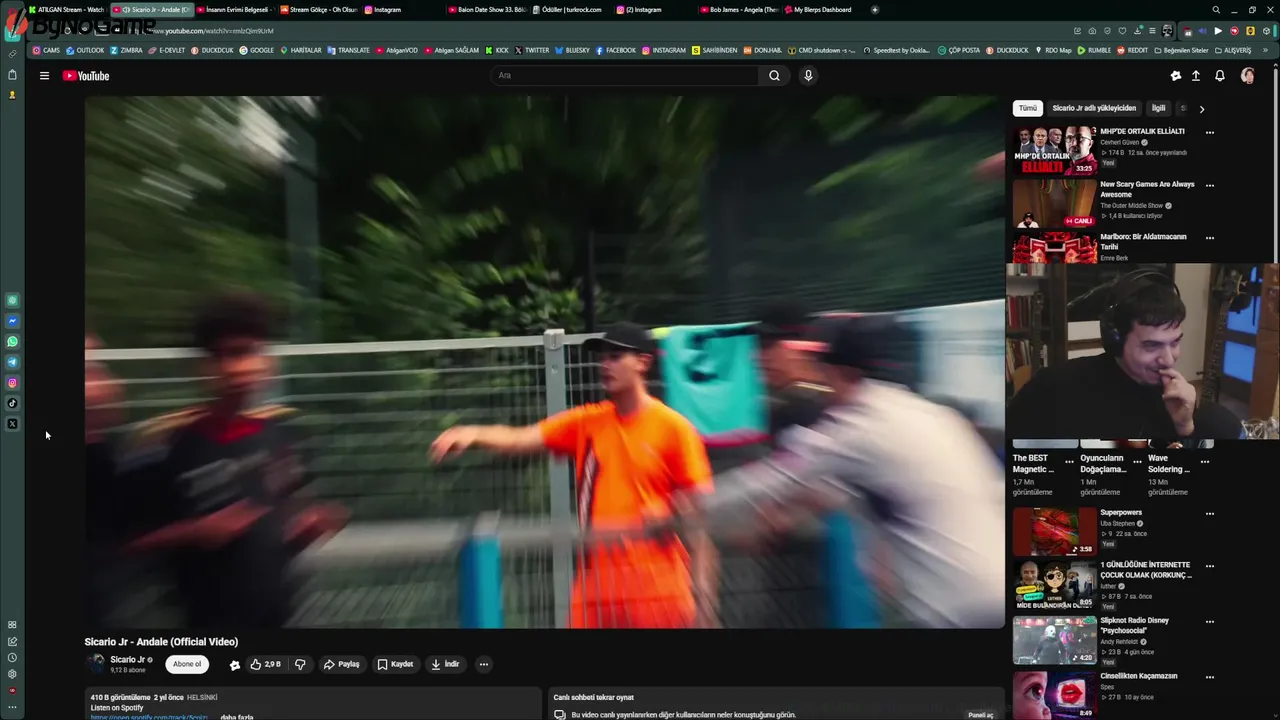This screenshot has width=1280, height=720.
Task: Open the REDDIT bookmark
Action: (x=1132, y=50)
